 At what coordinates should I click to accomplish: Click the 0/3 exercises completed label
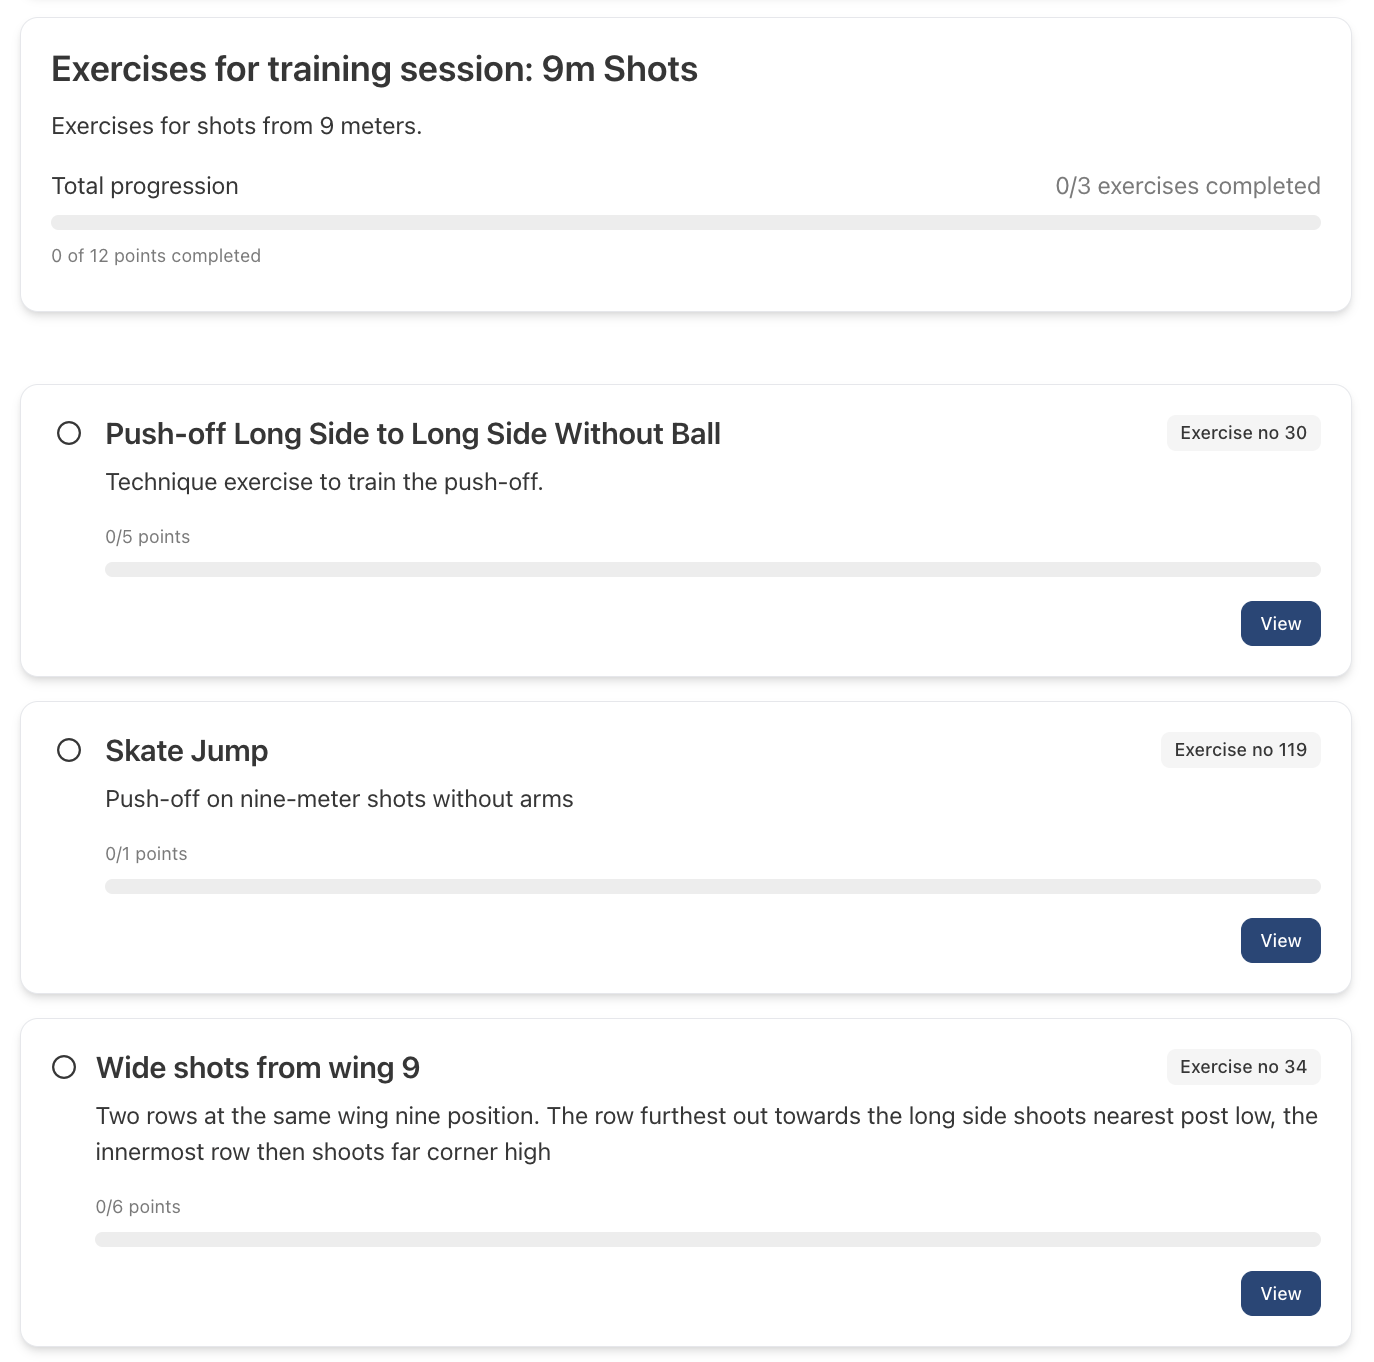[x=1188, y=185]
